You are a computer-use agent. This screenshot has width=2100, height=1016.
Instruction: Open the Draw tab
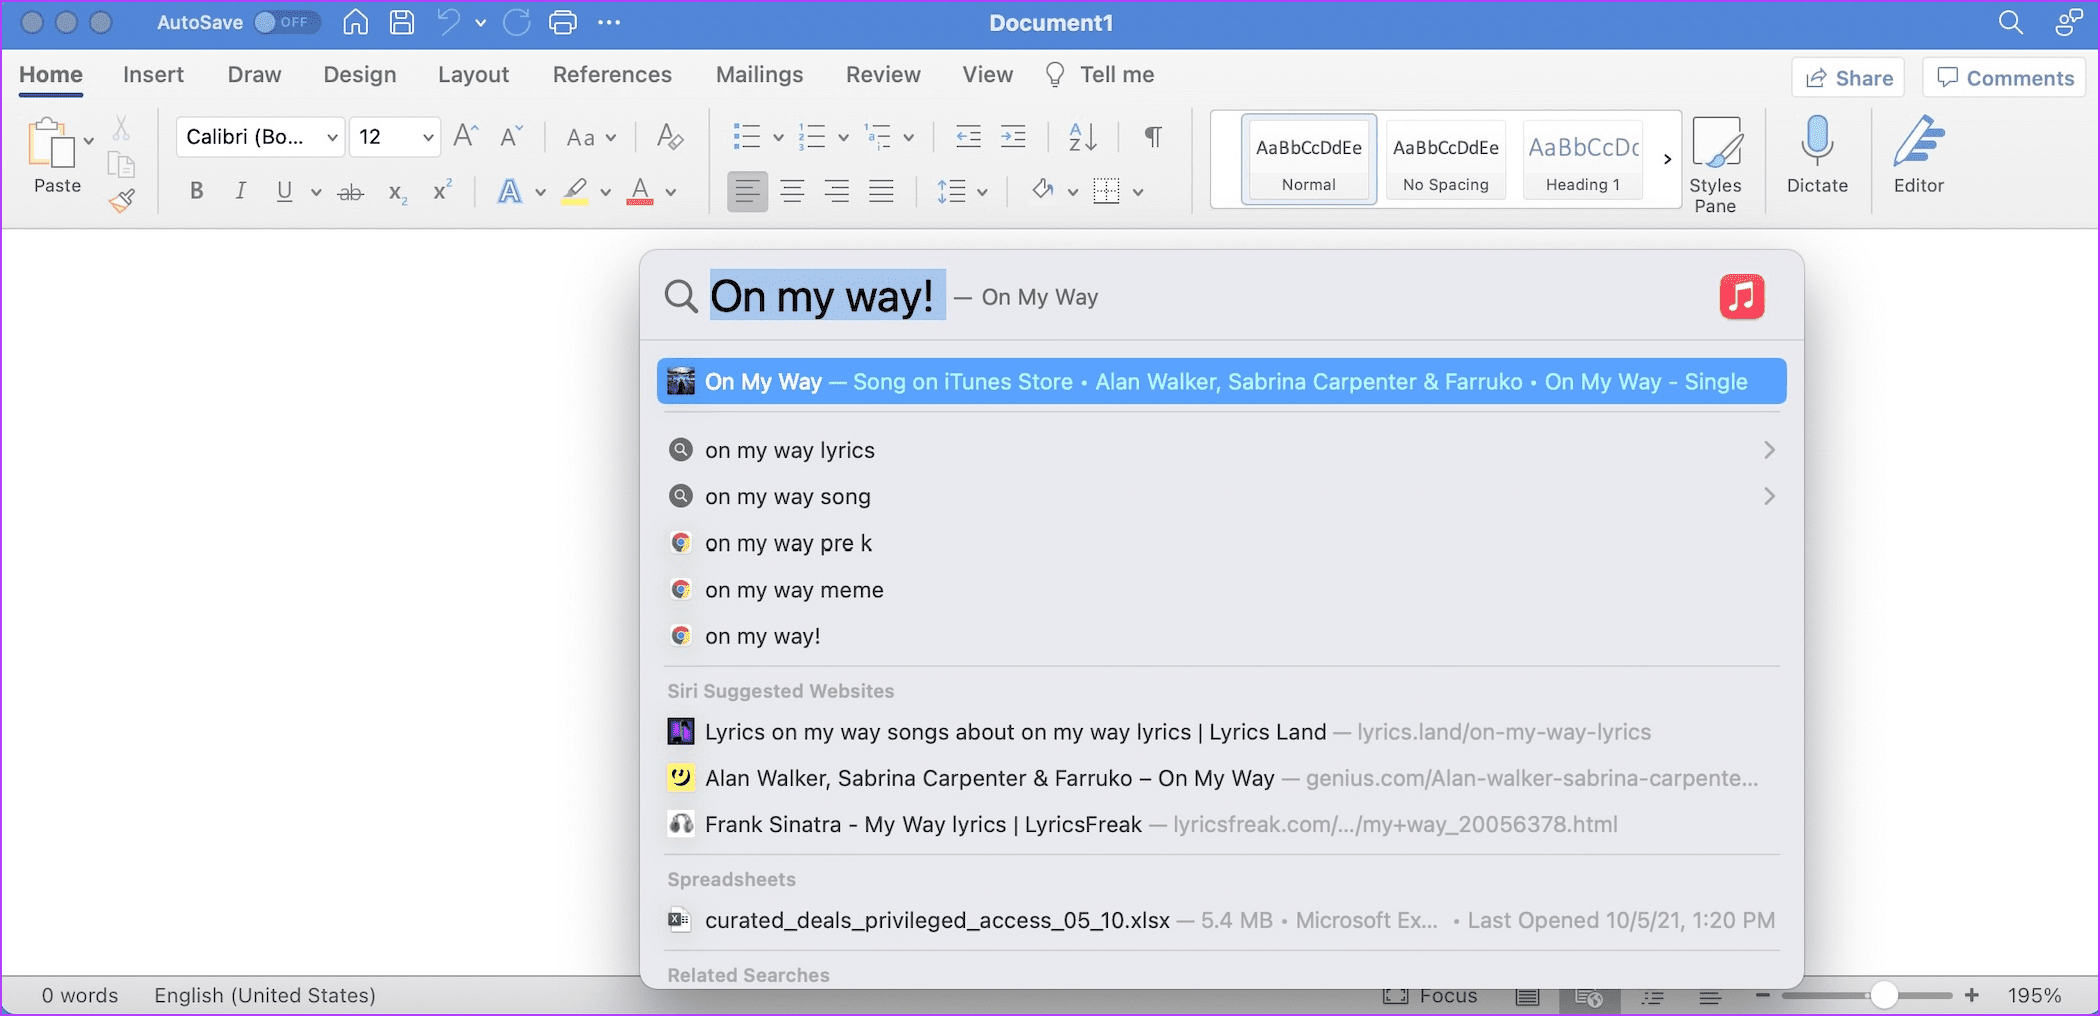(254, 75)
